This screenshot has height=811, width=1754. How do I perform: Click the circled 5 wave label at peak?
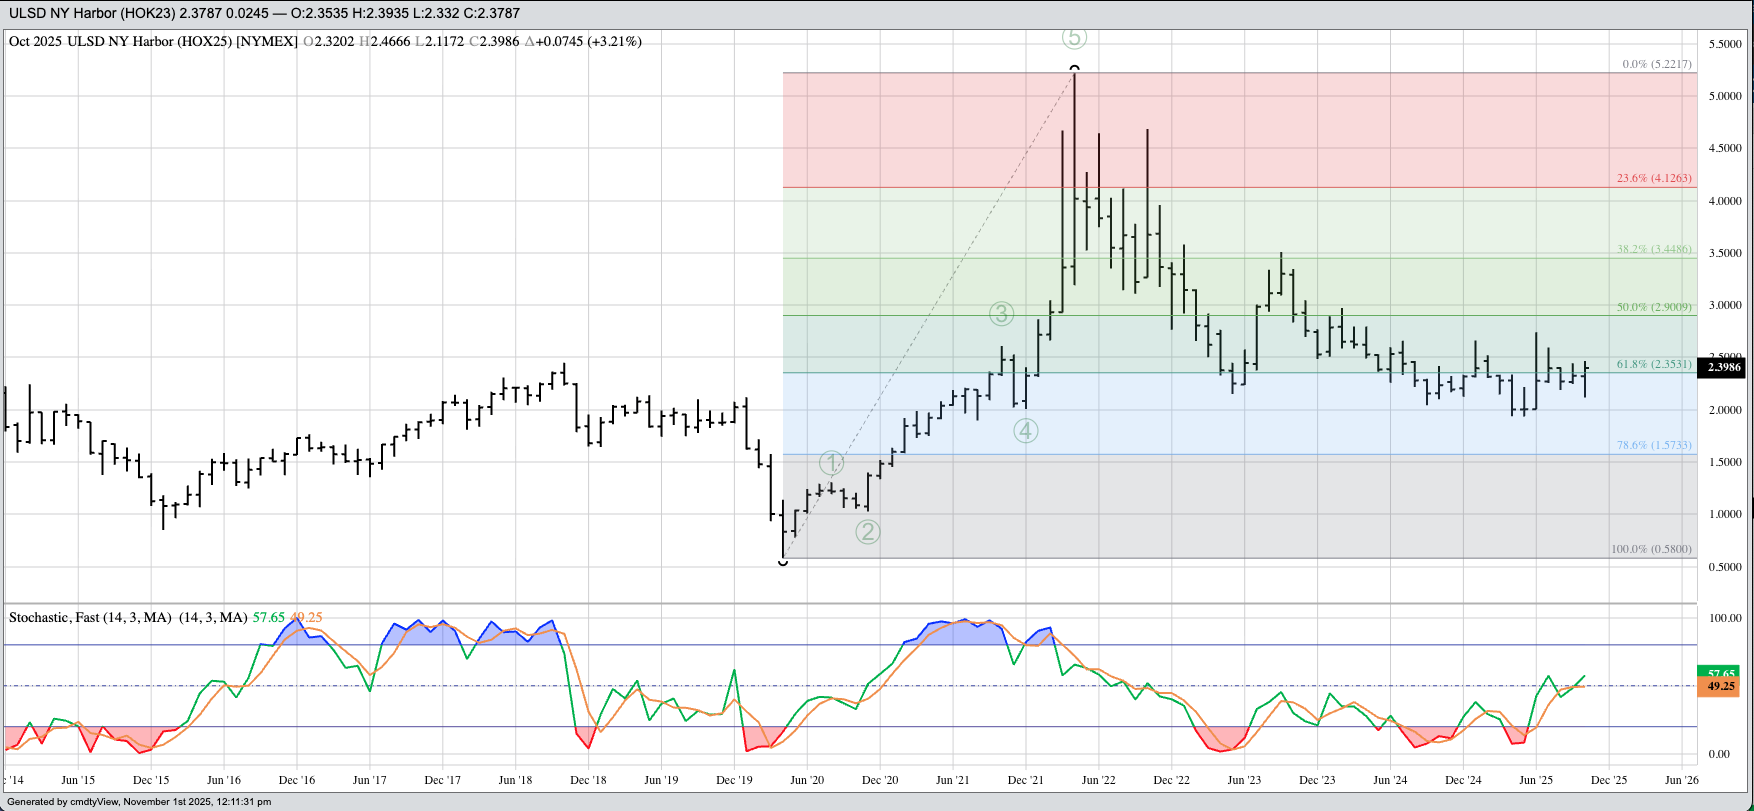tap(1074, 38)
